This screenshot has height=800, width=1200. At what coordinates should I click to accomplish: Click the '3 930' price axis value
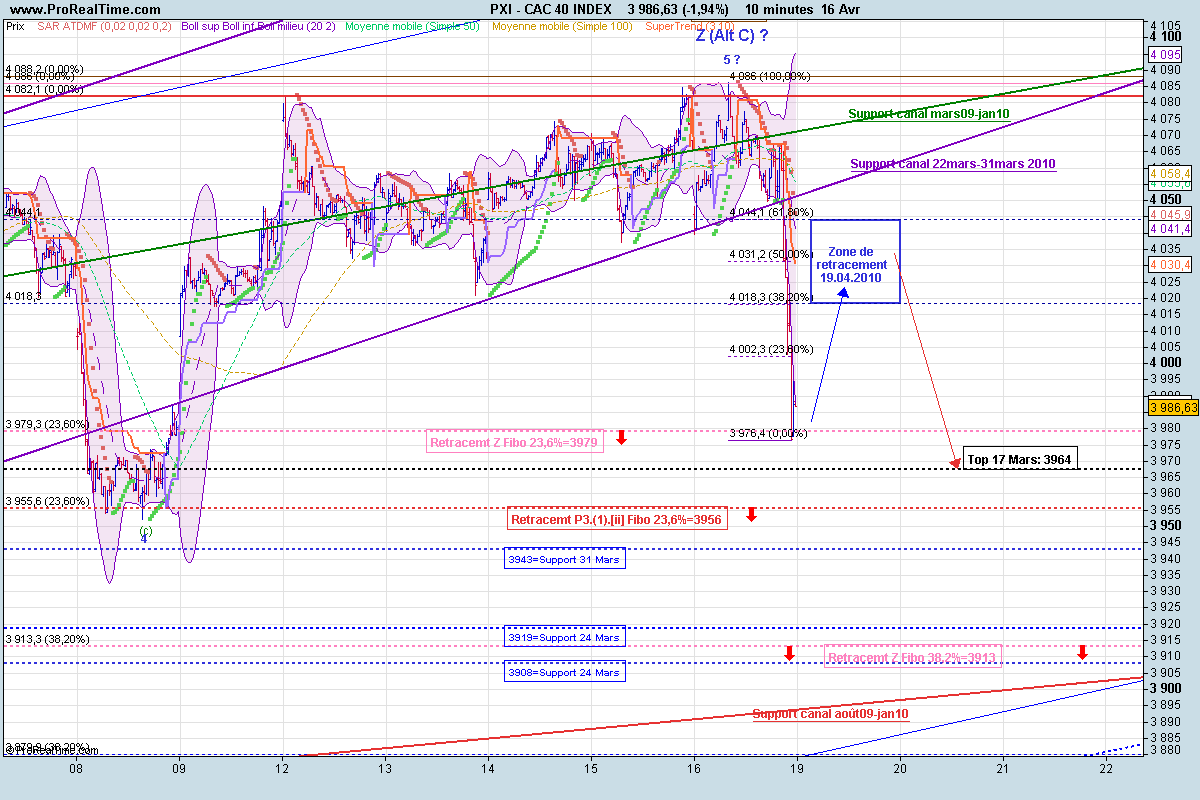point(1167,590)
